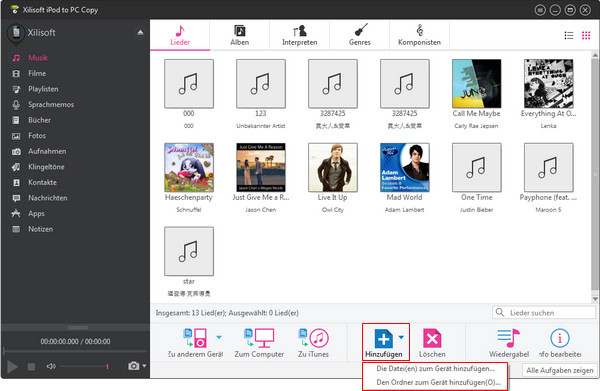Select the star song thumbnail
The image size is (600, 391).
click(189, 251)
